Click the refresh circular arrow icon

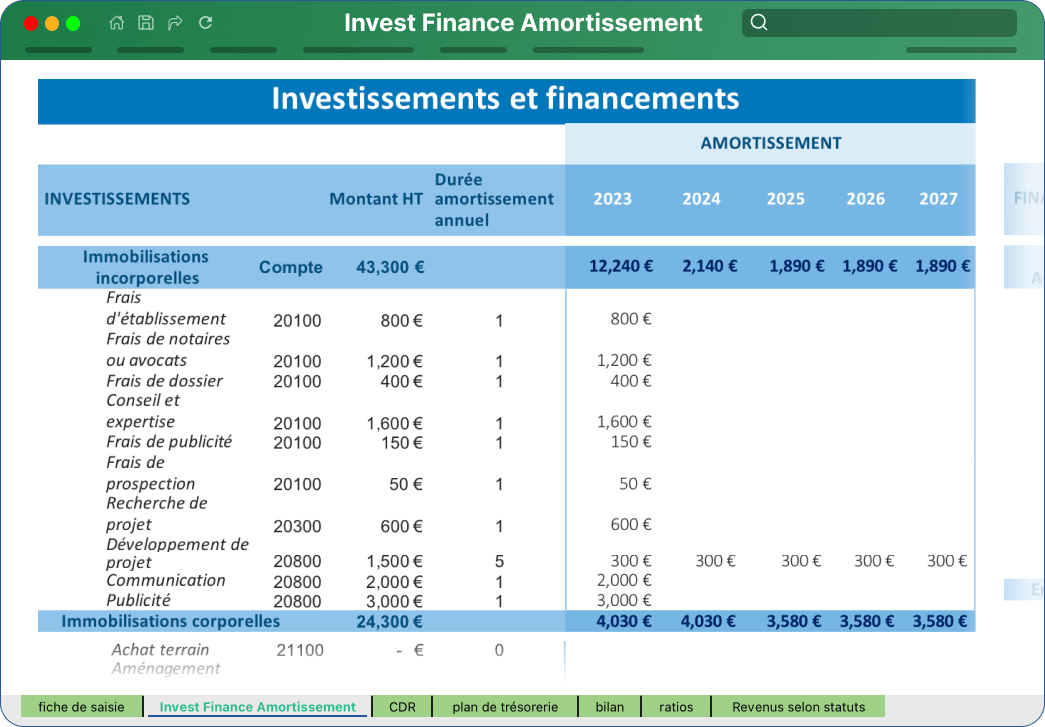coord(205,23)
